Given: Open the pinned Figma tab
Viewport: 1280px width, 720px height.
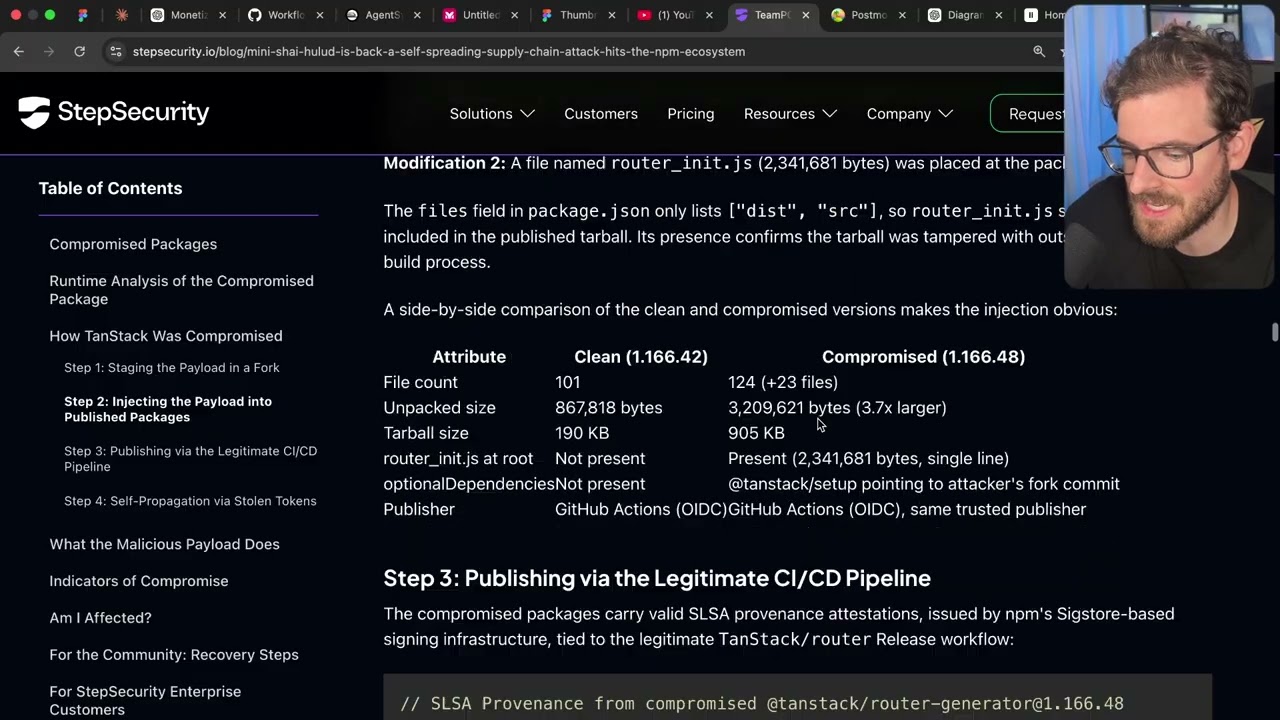Looking at the screenshot, I should pyautogui.click(x=83, y=15).
